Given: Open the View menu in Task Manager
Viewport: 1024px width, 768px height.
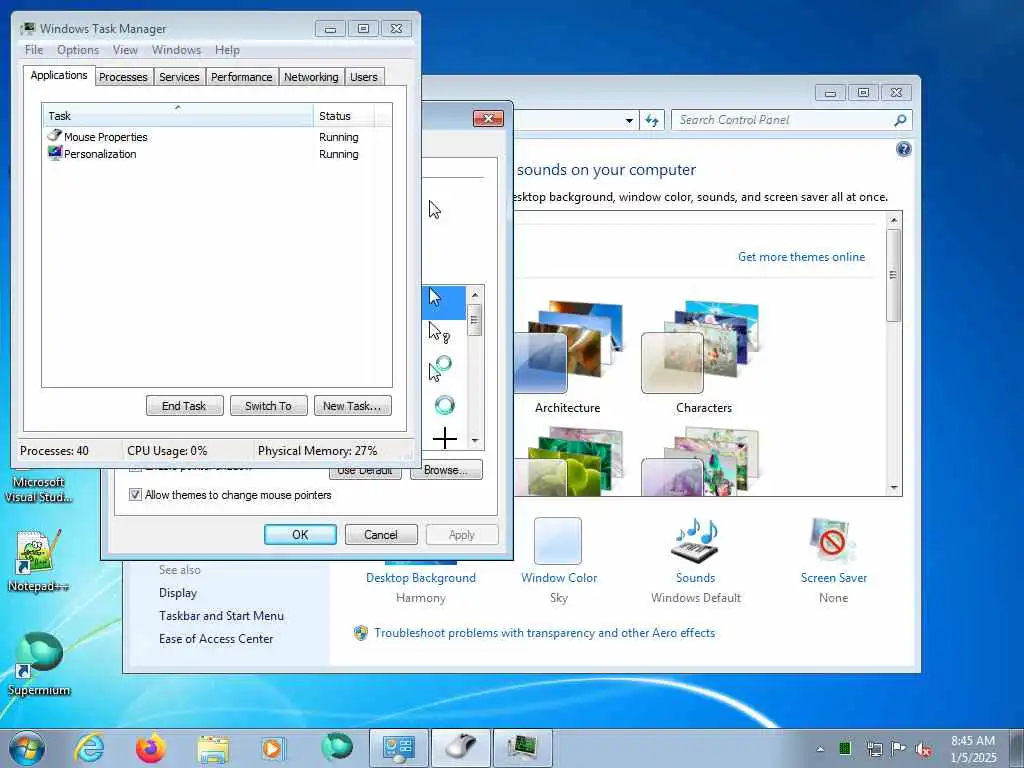Looking at the screenshot, I should tap(125, 50).
